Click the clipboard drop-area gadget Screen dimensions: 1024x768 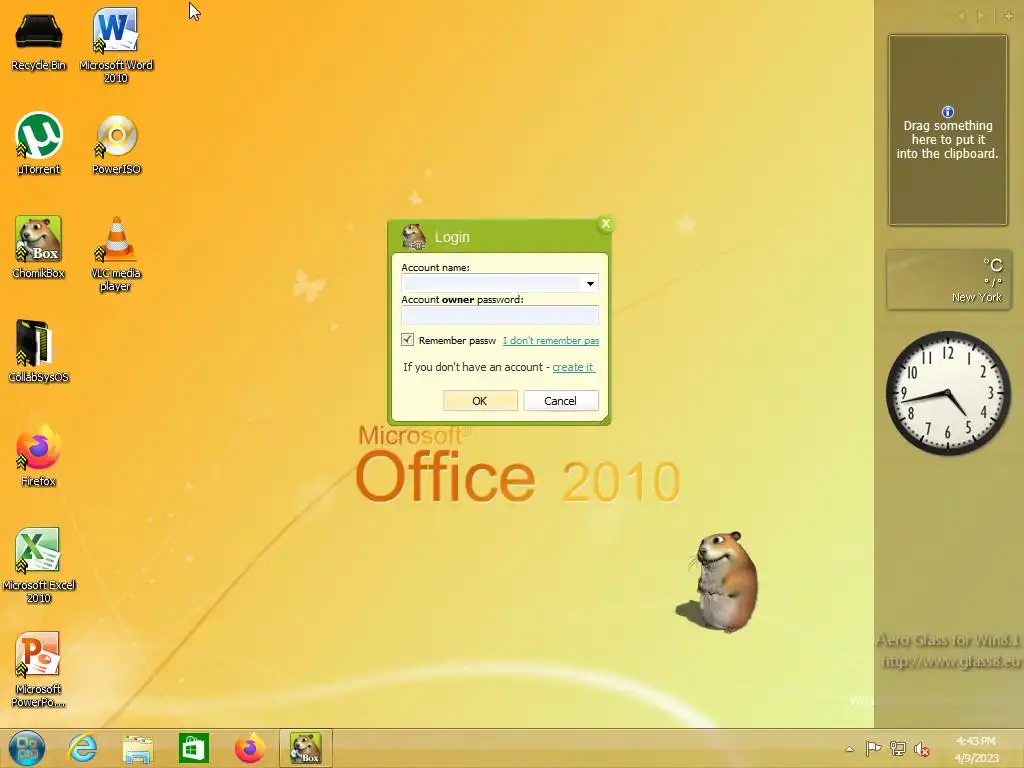pos(948,131)
